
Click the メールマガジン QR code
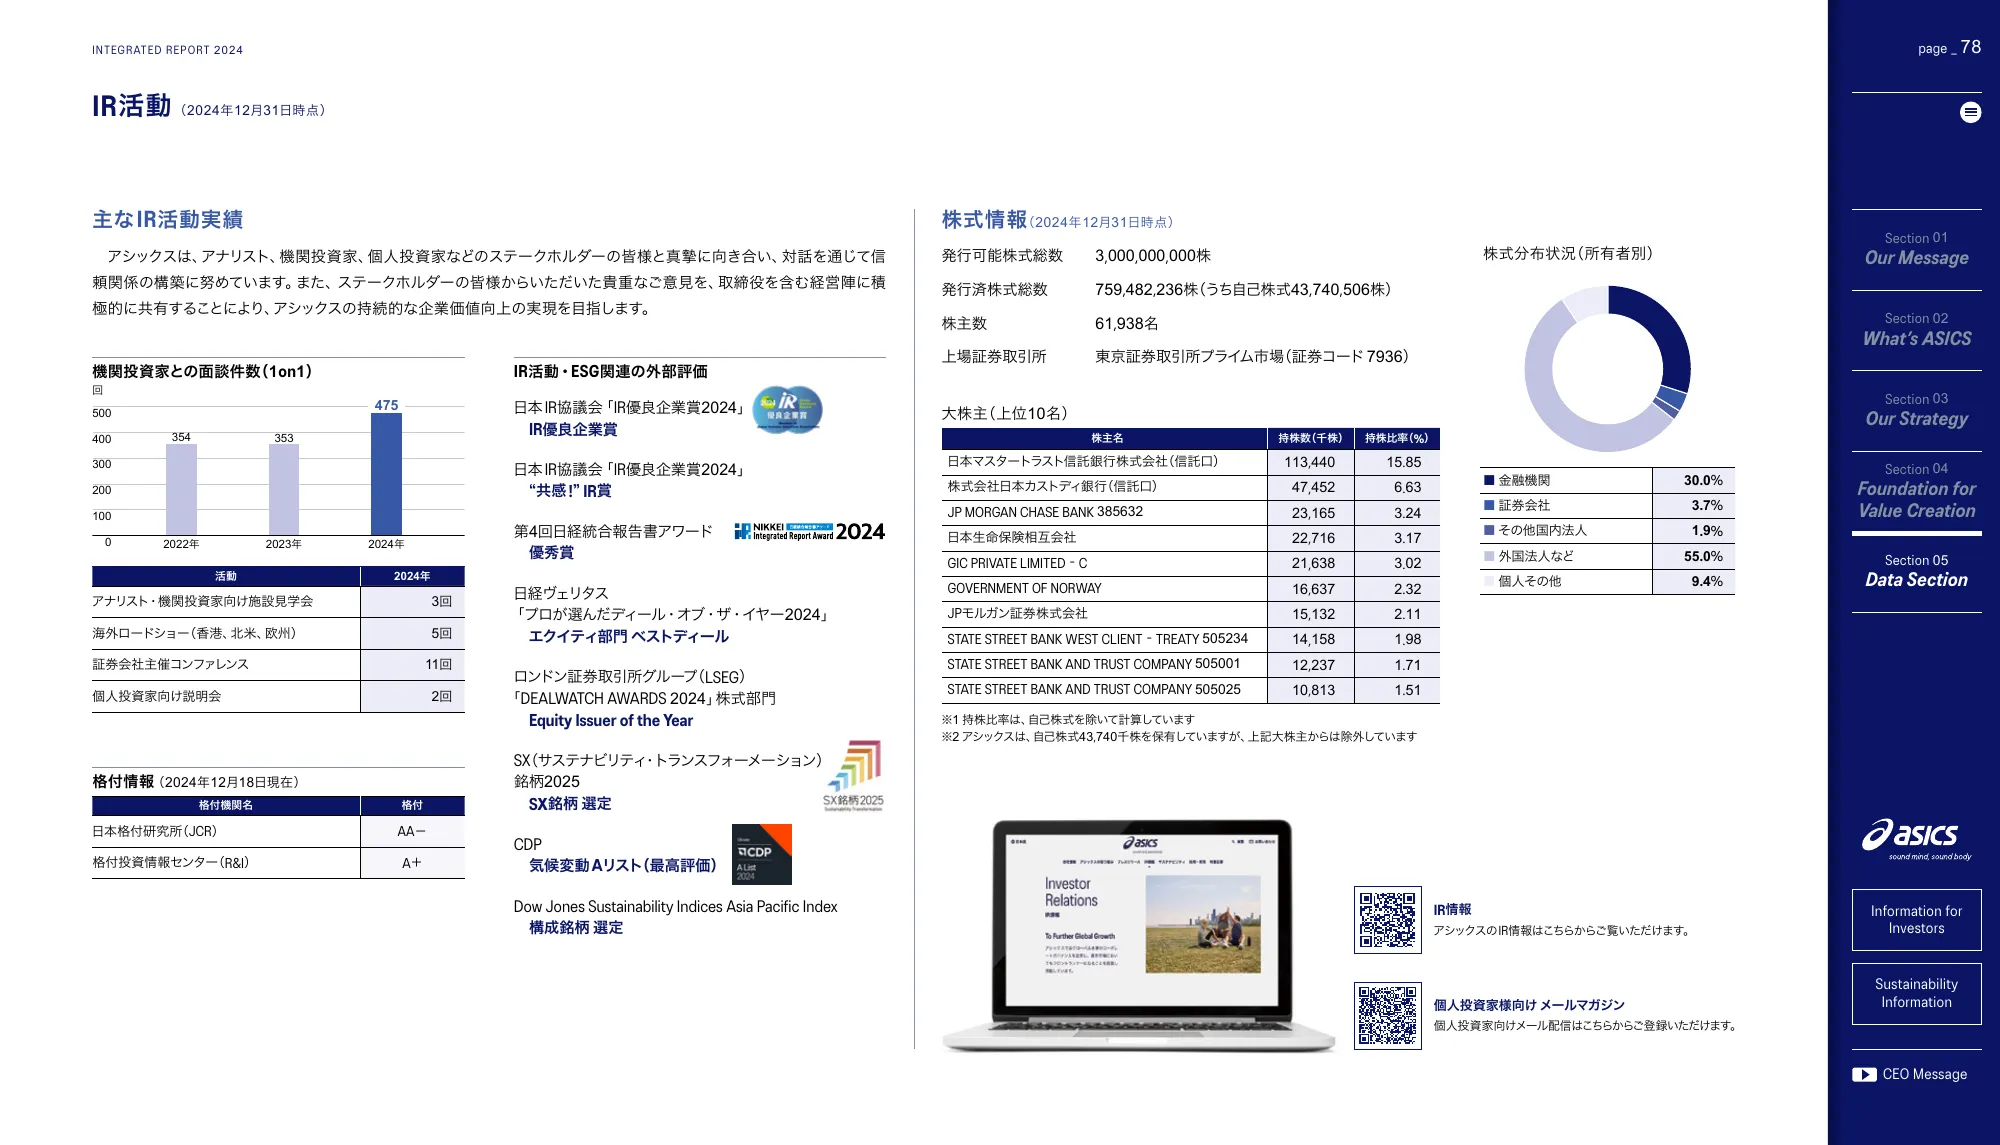point(1387,1015)
